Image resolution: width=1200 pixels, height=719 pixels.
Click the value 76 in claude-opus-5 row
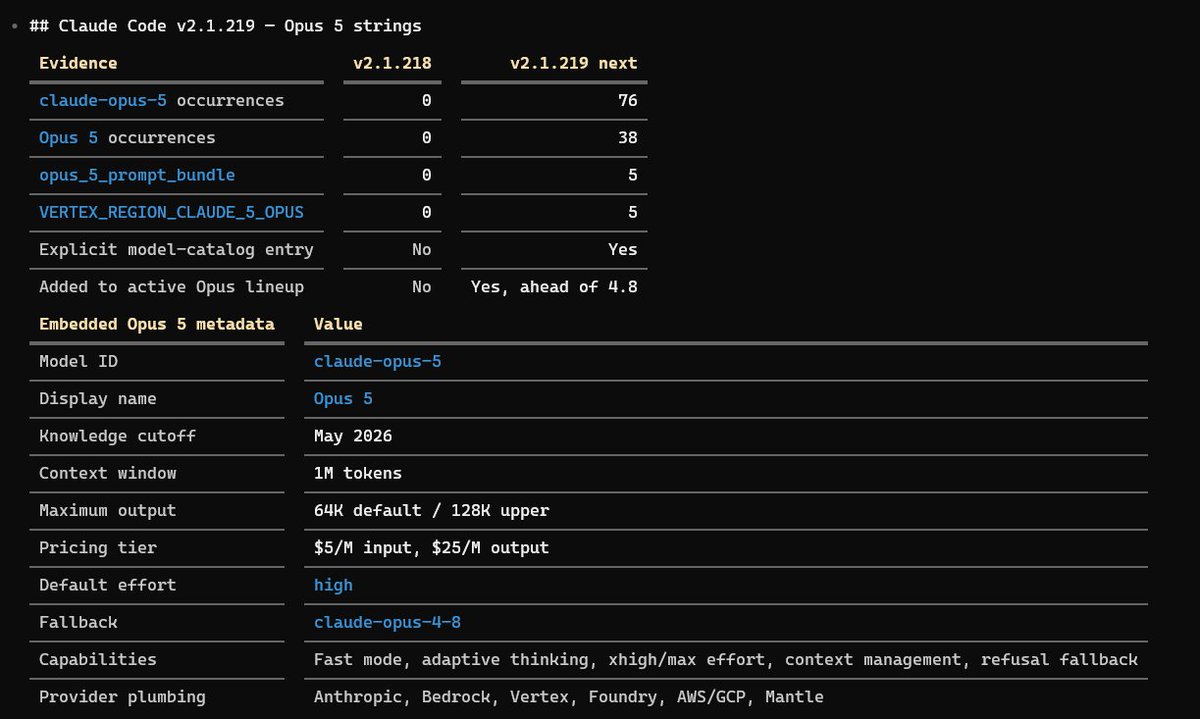pos(627,100)
